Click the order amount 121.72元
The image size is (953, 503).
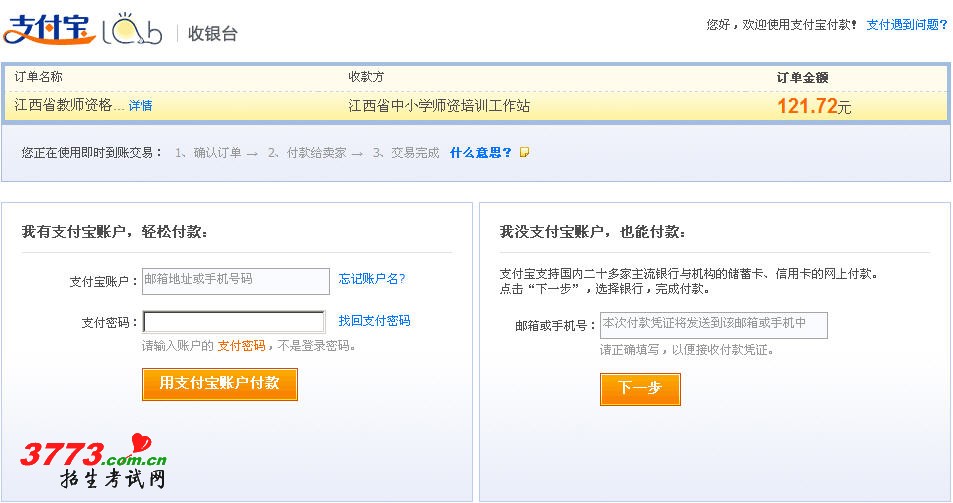[x=813, y=106]
